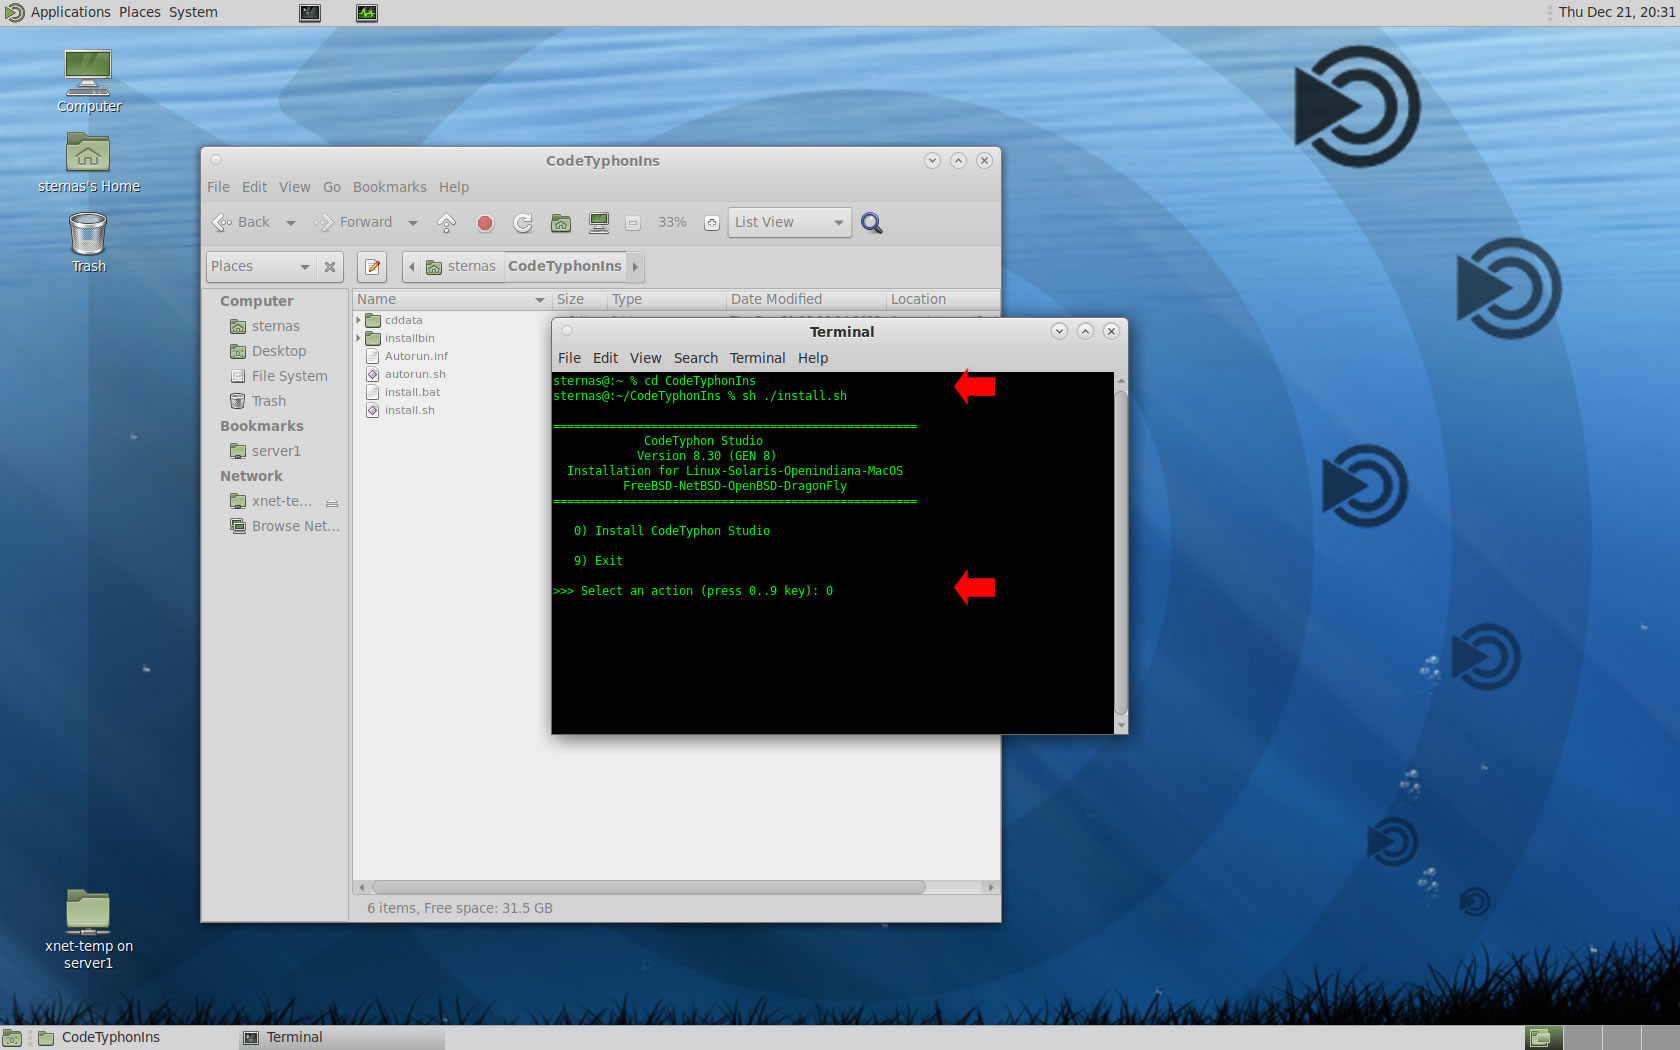Open the Applications menu in top panel
Viewport: 1680px width, 1050px height.
tap(57, 12)
